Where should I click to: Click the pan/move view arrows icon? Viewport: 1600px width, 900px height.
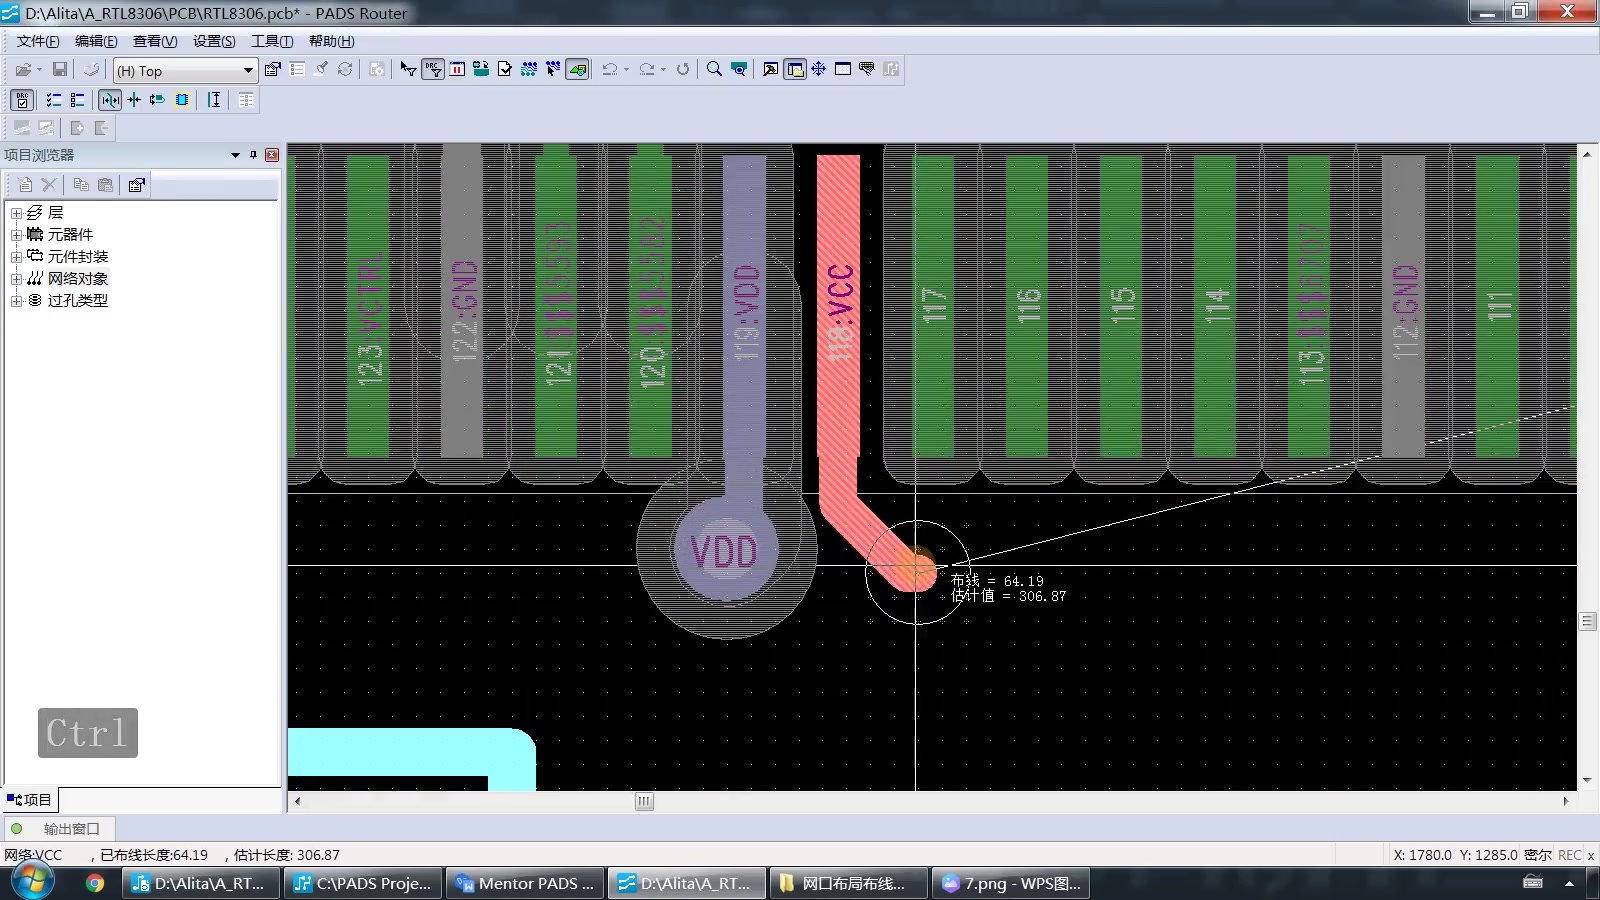pos(819,69)
